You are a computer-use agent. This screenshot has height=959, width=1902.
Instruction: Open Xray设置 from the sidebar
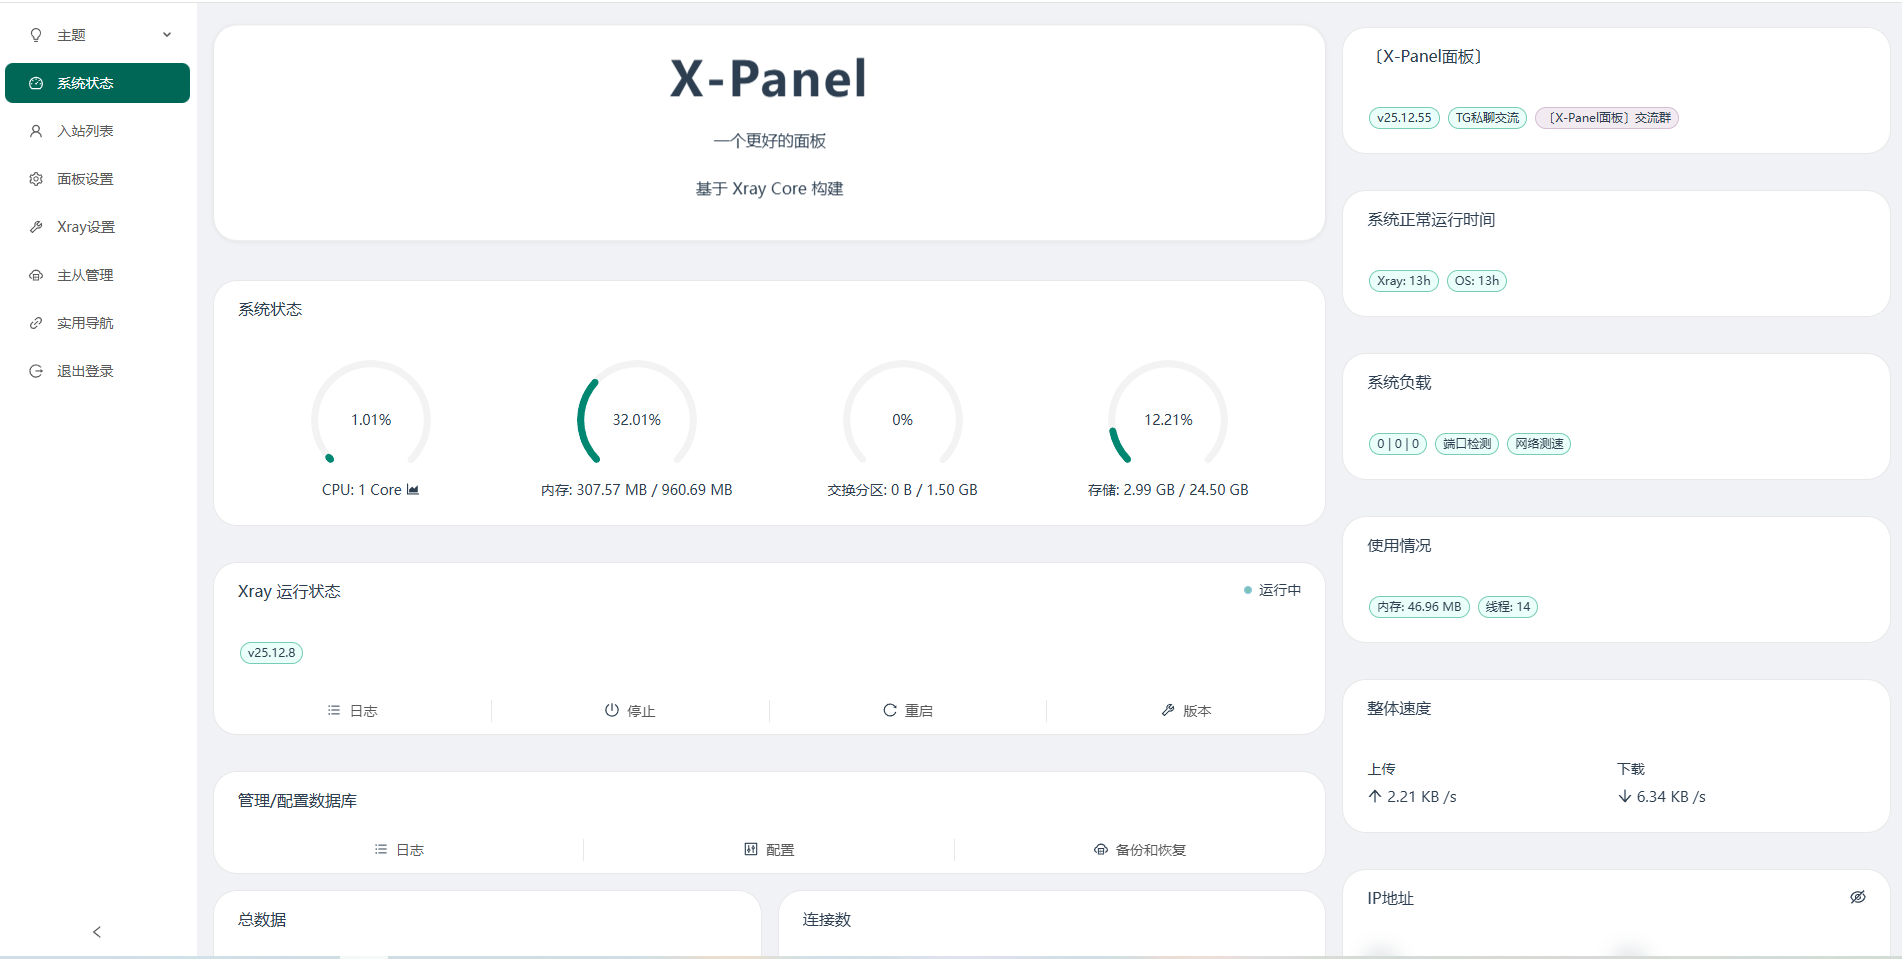(x=85, y=227)
